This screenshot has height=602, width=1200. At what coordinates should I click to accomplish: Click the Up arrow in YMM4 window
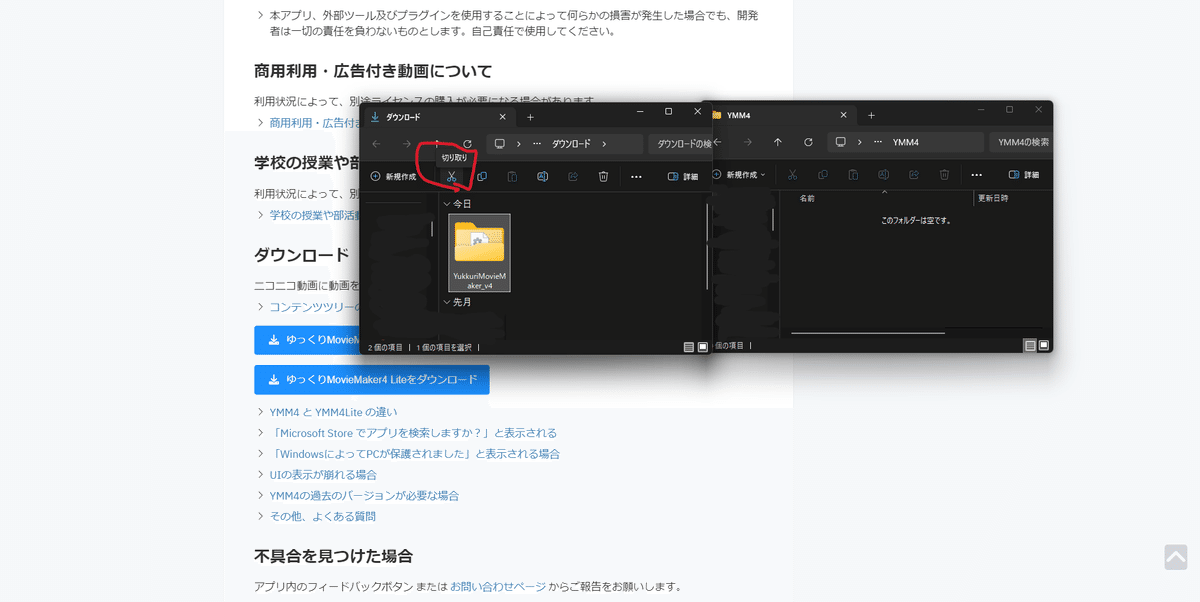[x=778, y=142]
